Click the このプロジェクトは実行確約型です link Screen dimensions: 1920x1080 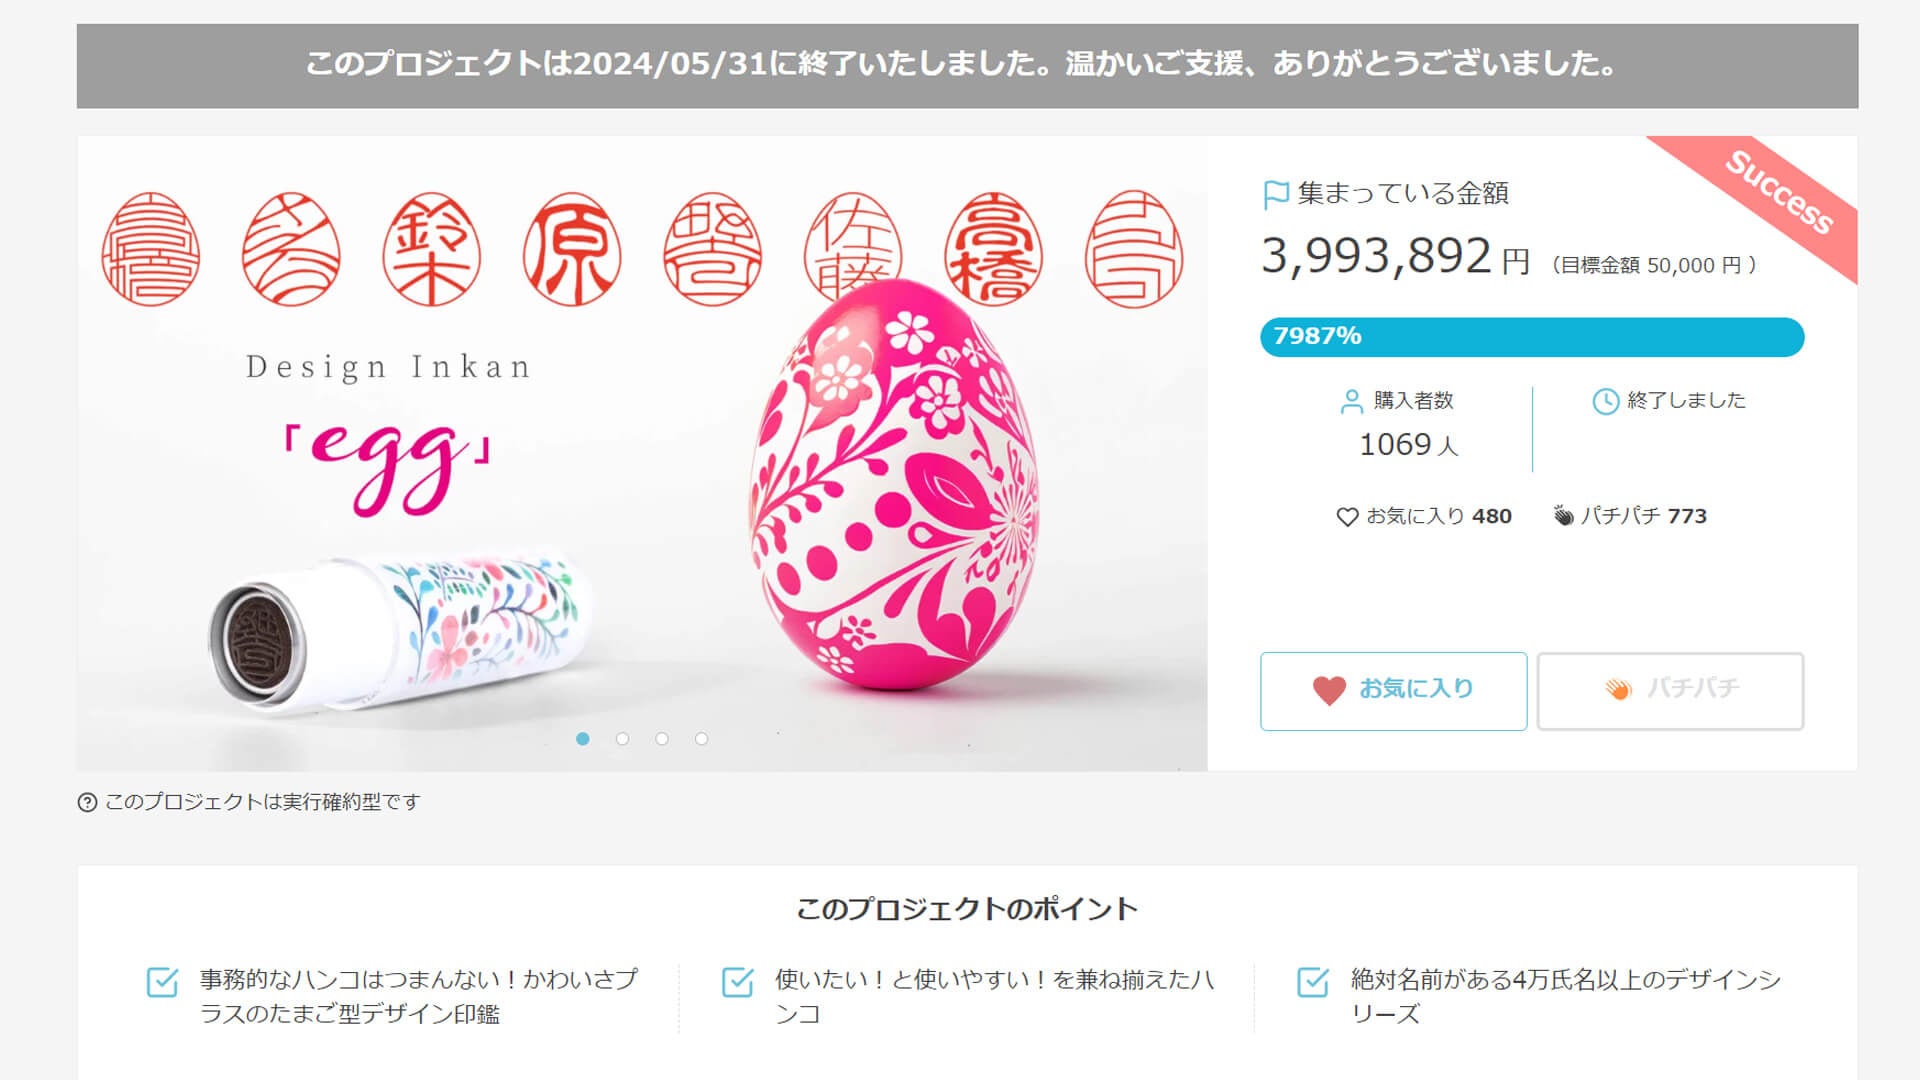[262, 802]
